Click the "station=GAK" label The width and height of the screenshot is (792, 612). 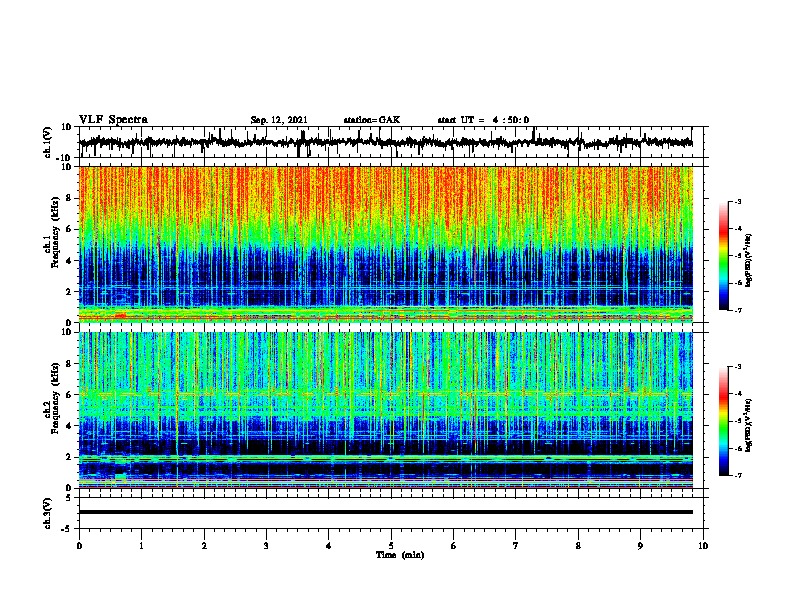[372, 120]
